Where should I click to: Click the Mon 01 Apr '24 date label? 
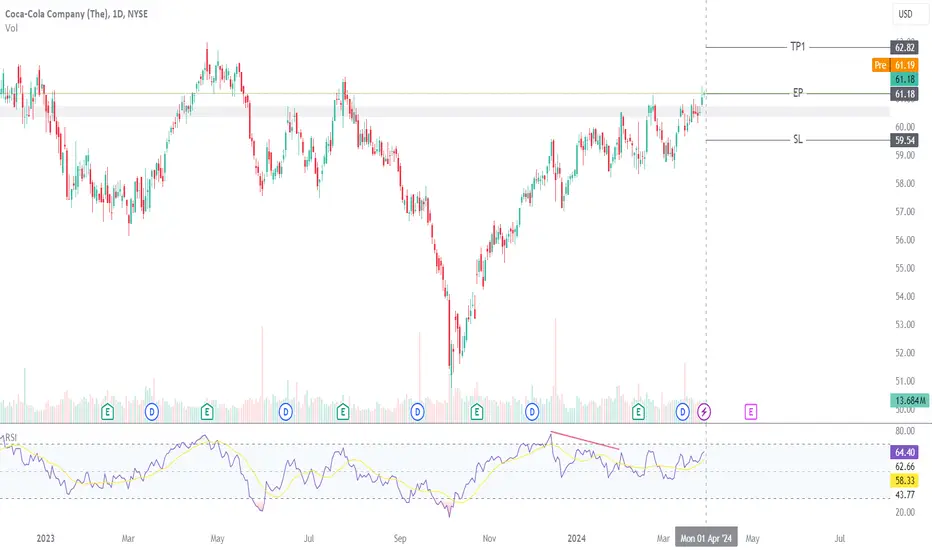[x=706, y=538]
